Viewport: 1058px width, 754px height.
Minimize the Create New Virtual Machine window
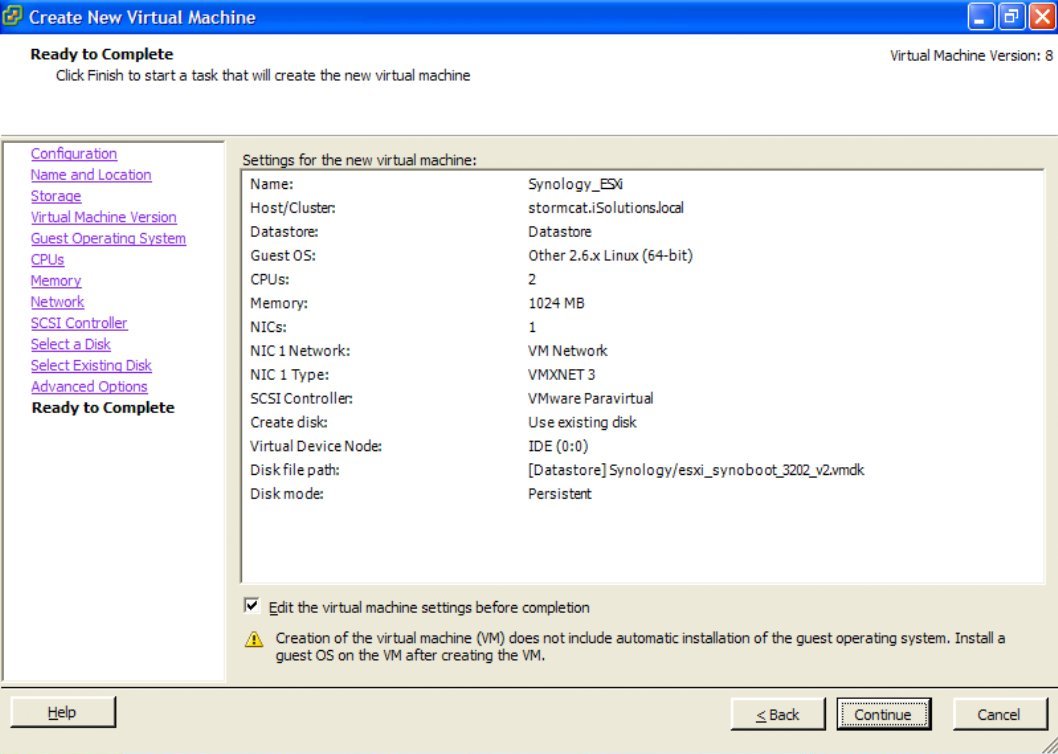pos(980,17)
